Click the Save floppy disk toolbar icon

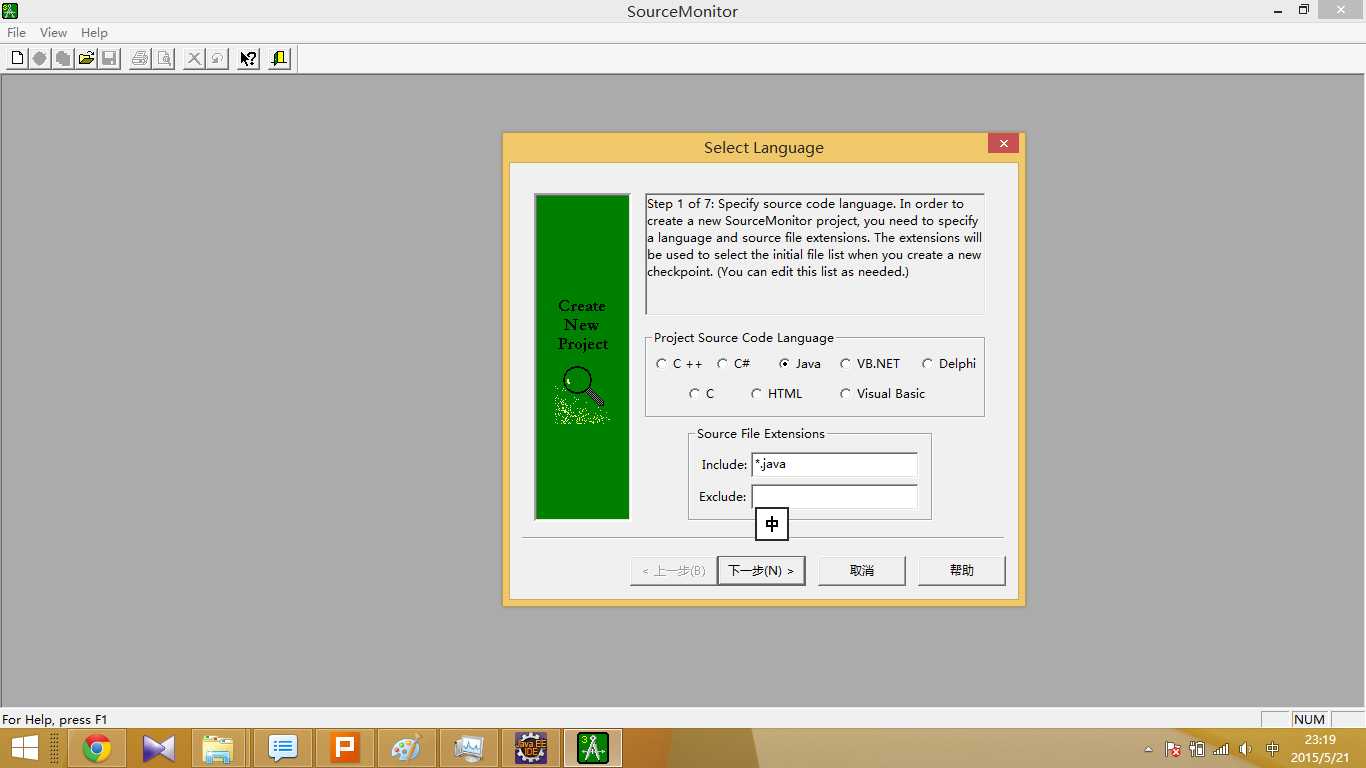tap(109, 59)
